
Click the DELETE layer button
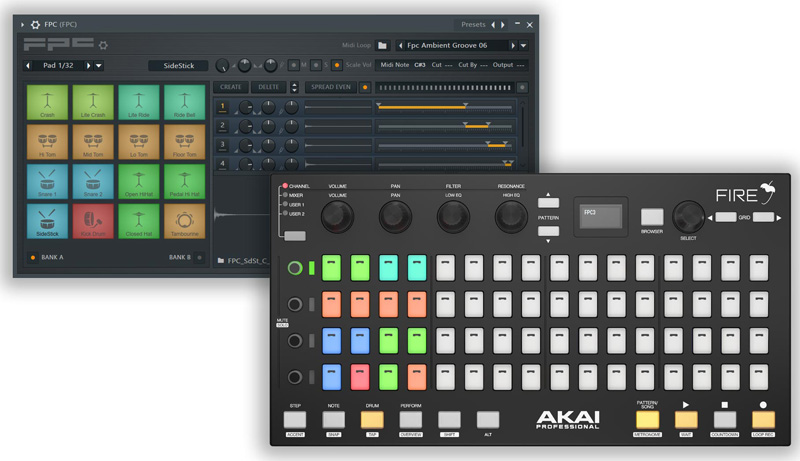point(268,87)
